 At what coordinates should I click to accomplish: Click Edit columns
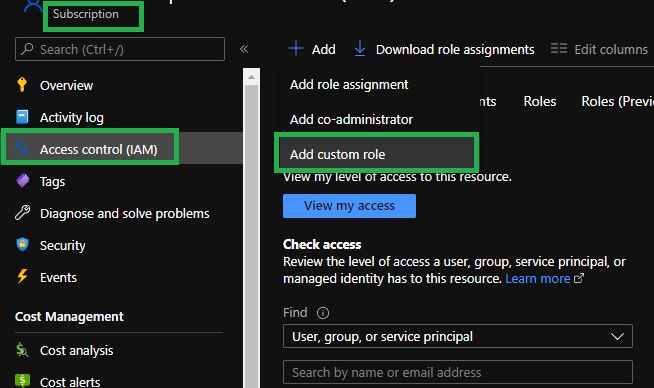[599, 49]
